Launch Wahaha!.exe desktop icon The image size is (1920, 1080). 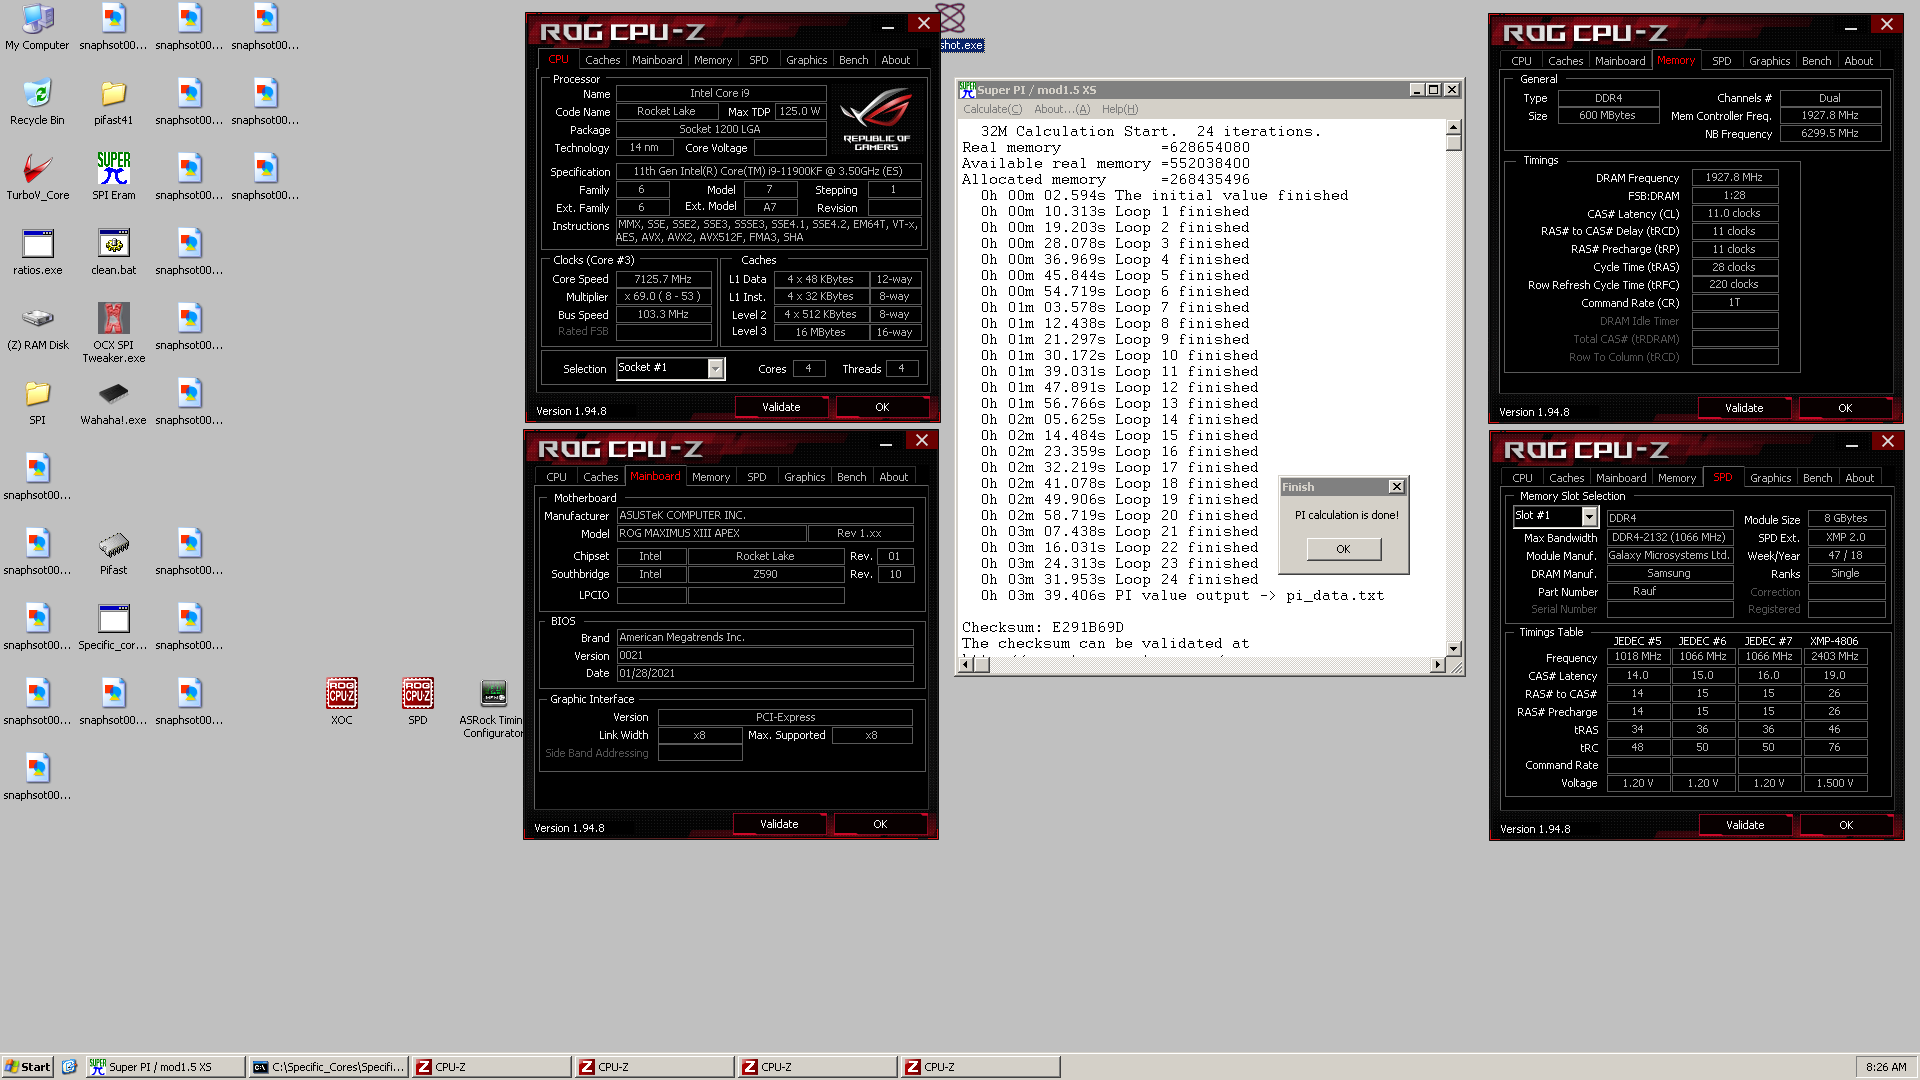click(x=113, y=402)
